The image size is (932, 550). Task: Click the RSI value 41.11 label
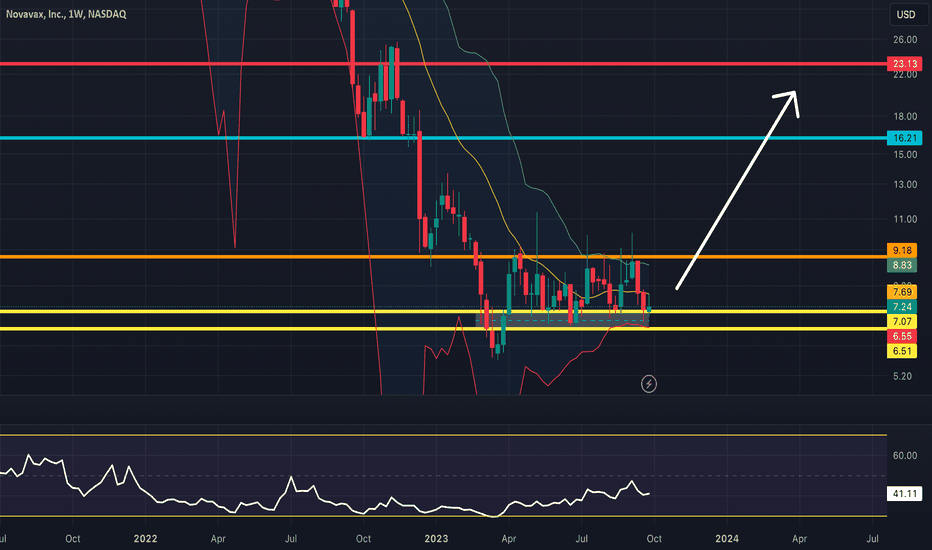click(904, 494)
